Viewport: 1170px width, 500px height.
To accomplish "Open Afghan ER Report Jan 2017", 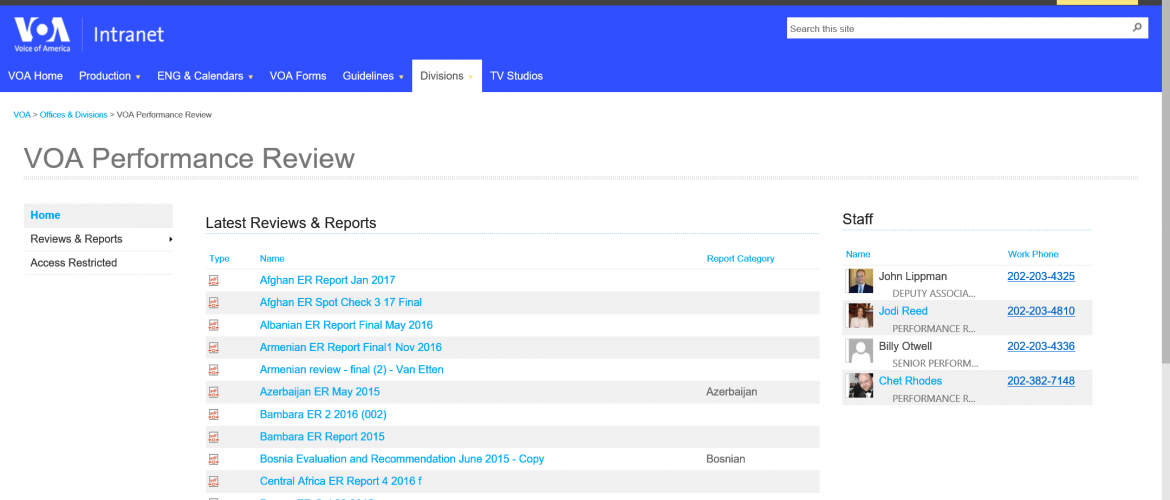I will 328,281.
